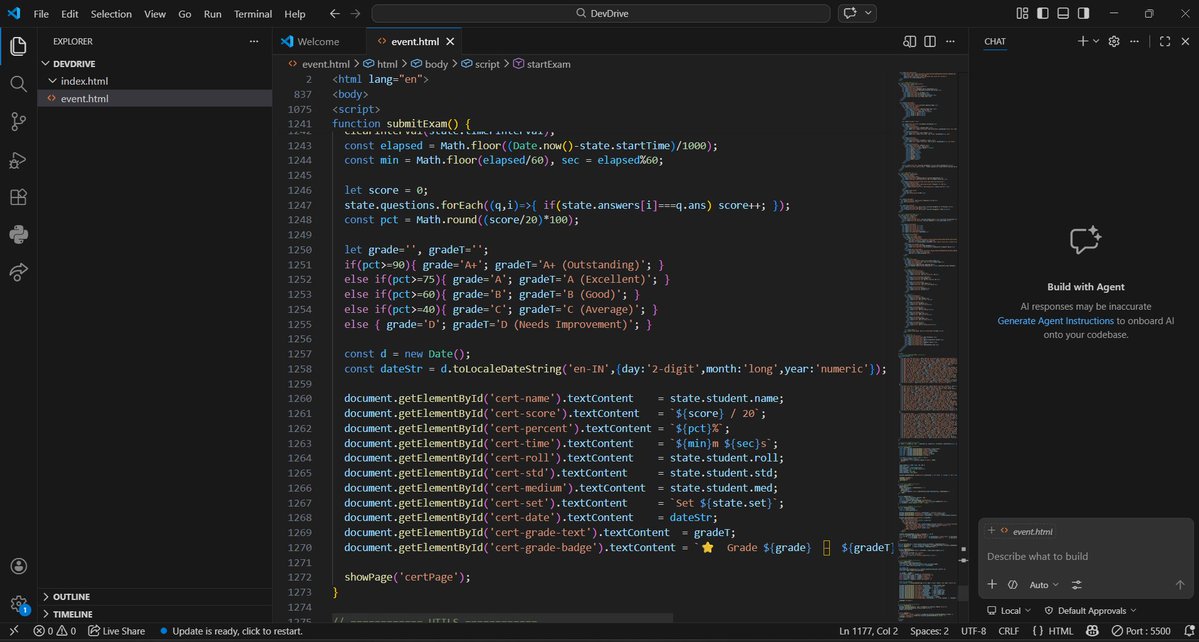Toggle the primary side bar visibility
The height and width of the screenshot is (642, 1199).
1043,14
